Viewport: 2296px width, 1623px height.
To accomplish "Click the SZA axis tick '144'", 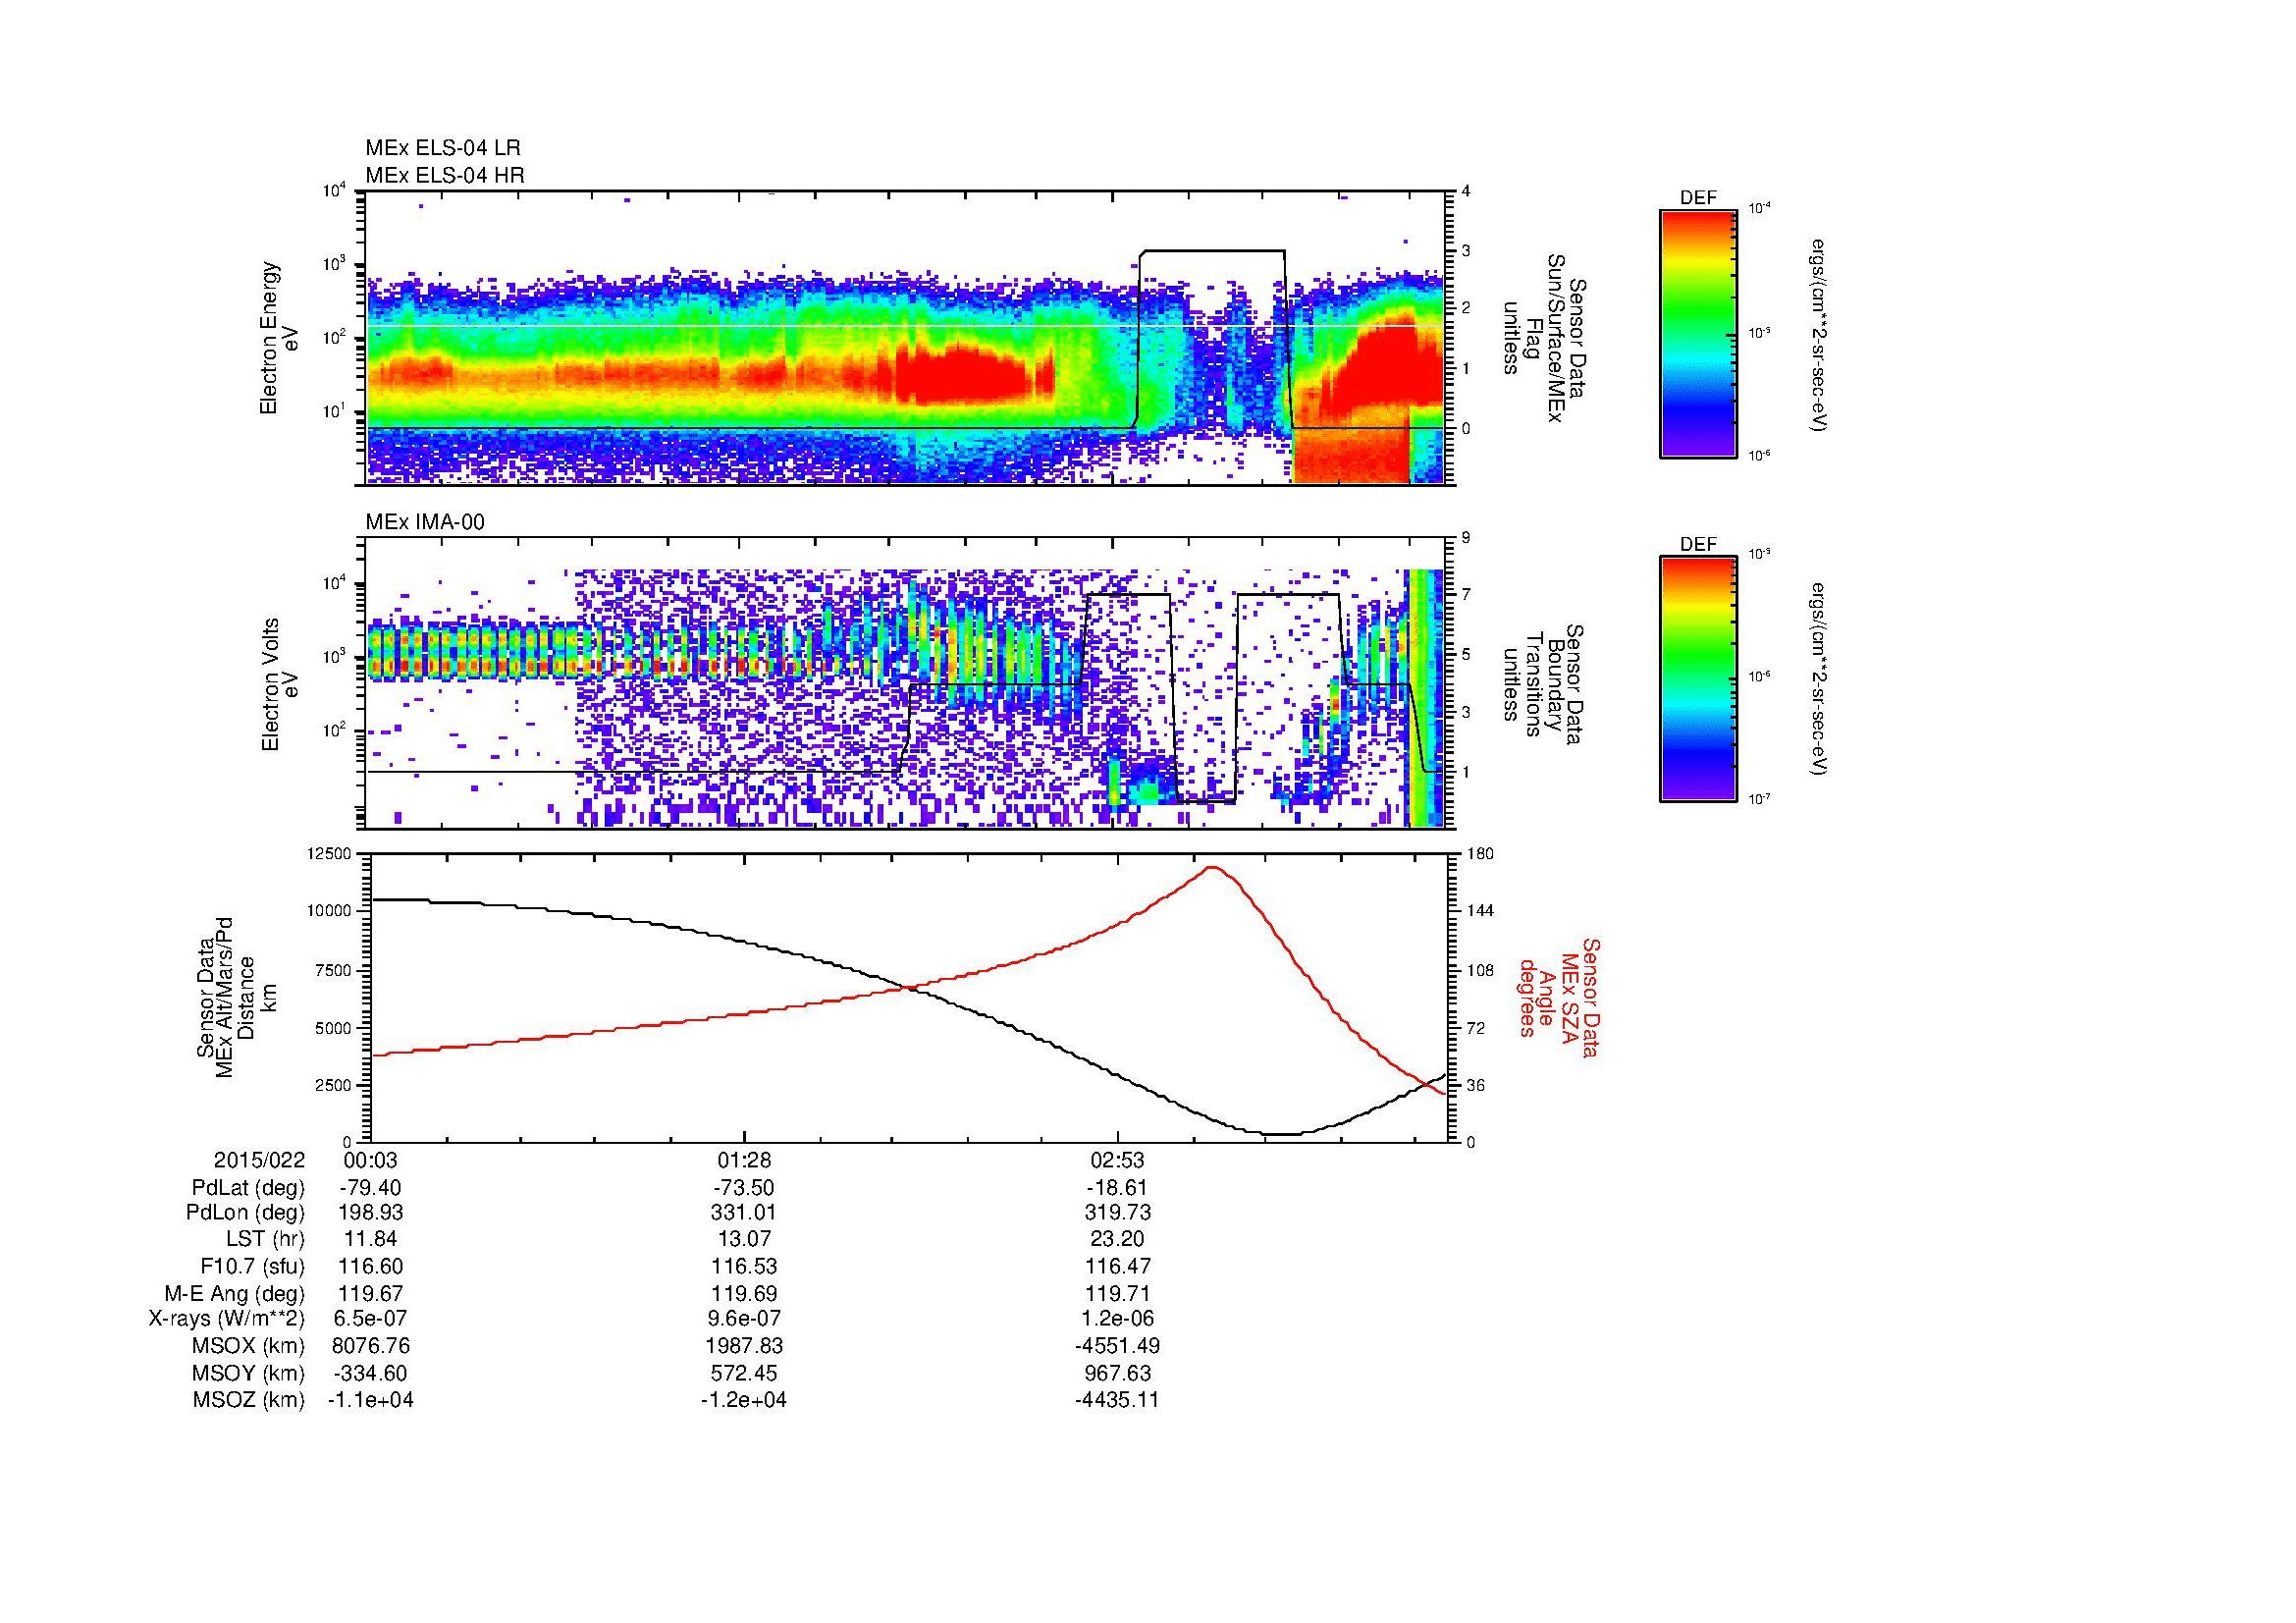I will tap(1482, 911).
